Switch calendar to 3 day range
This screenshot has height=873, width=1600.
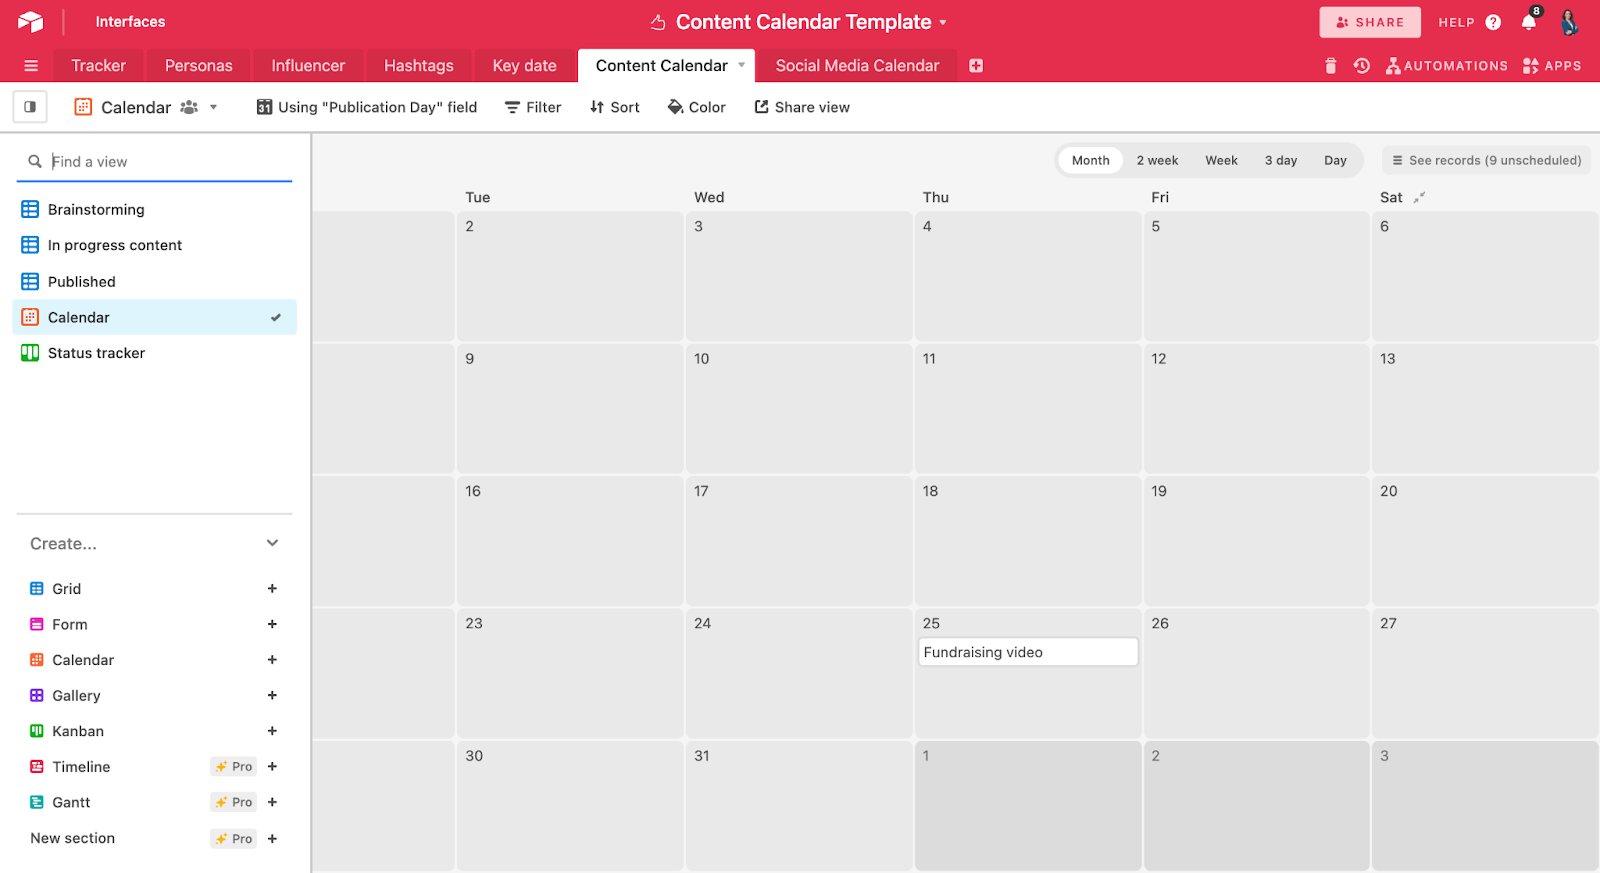(1281, 160)
